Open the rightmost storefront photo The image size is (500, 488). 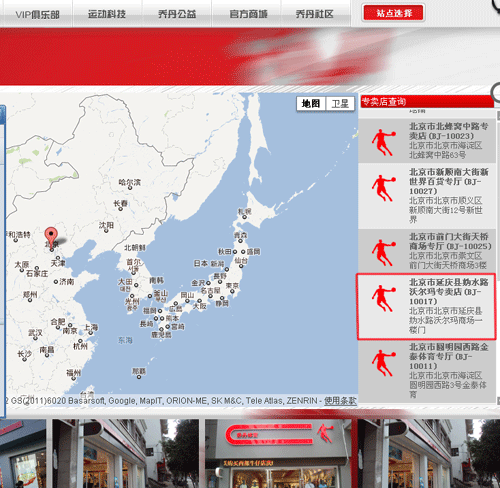tap(429, 453)
